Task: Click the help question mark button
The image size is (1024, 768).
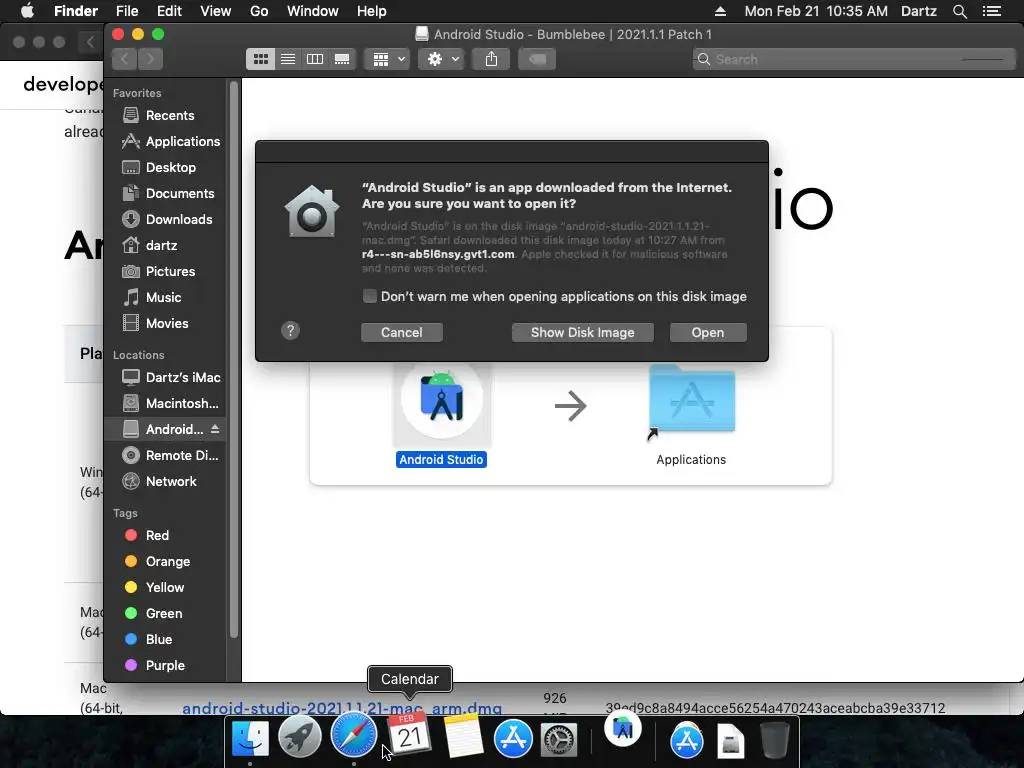Action: point(291,330)
